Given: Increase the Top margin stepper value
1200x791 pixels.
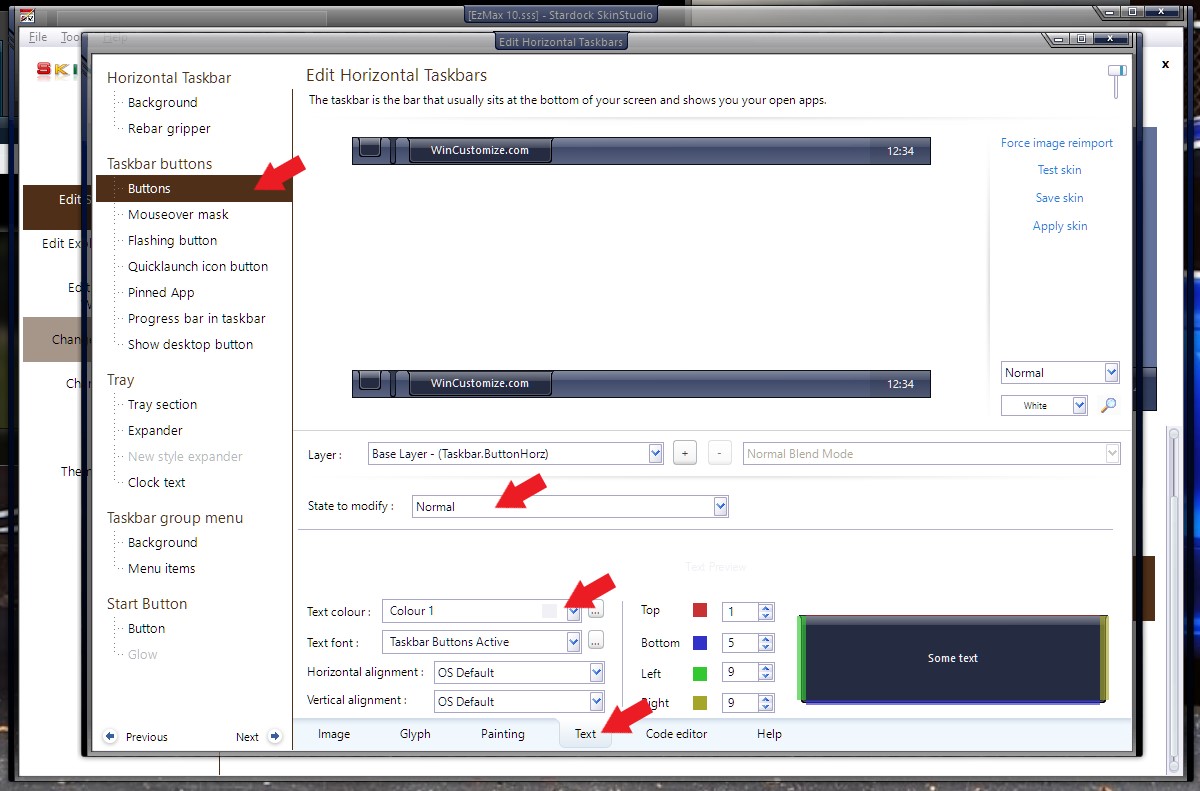Looking at the screenshot, I should click(x=766, y=607).
